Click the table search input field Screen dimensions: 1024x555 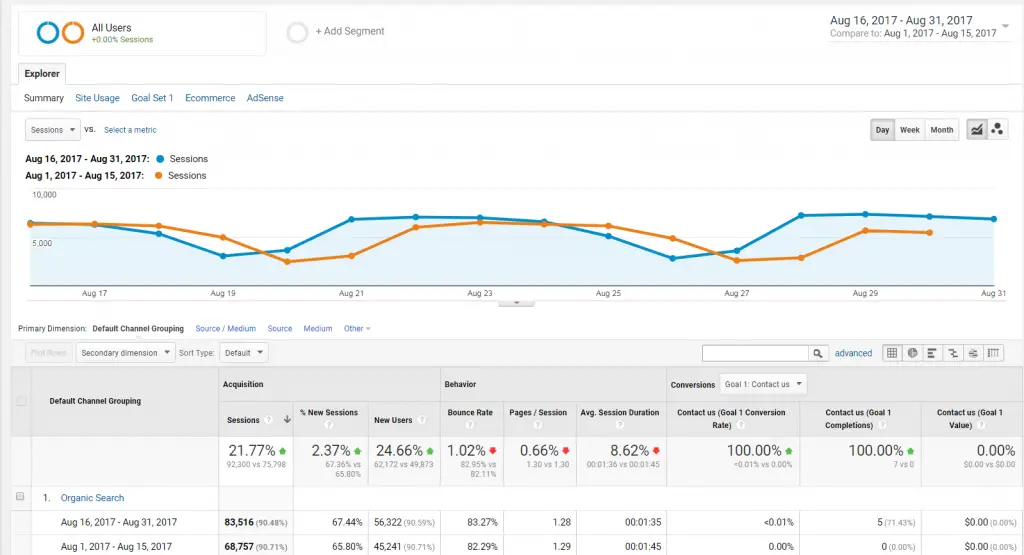[756, 353]
